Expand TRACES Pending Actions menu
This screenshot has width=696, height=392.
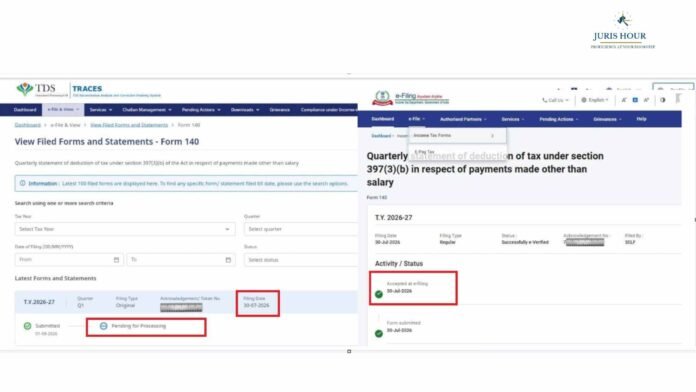pyautogui.click(x=201, y=110)
